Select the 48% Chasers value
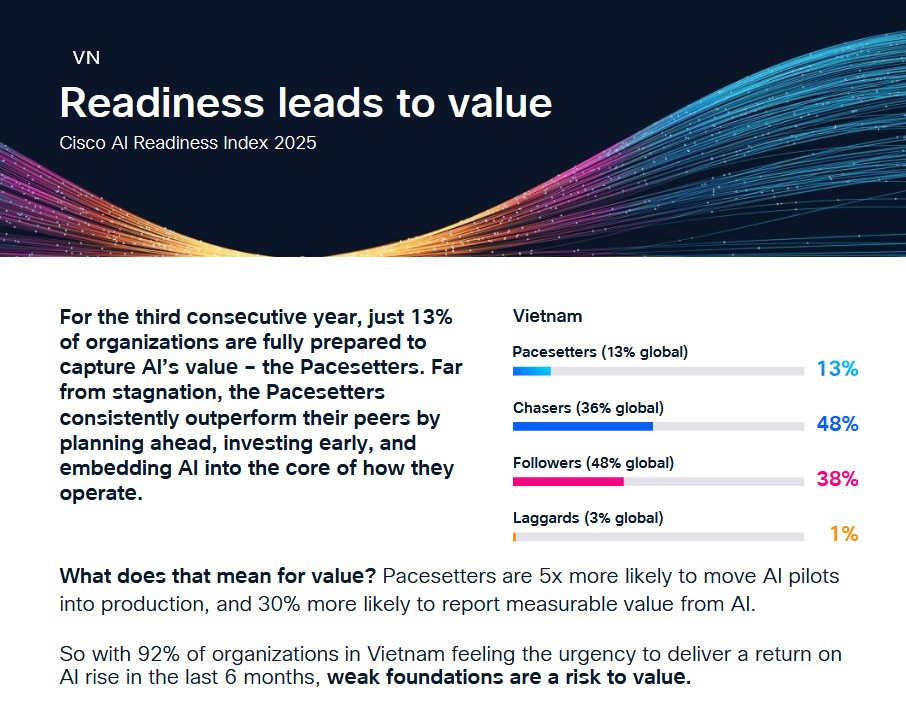 pyautogui.click(x=837, y=424)
